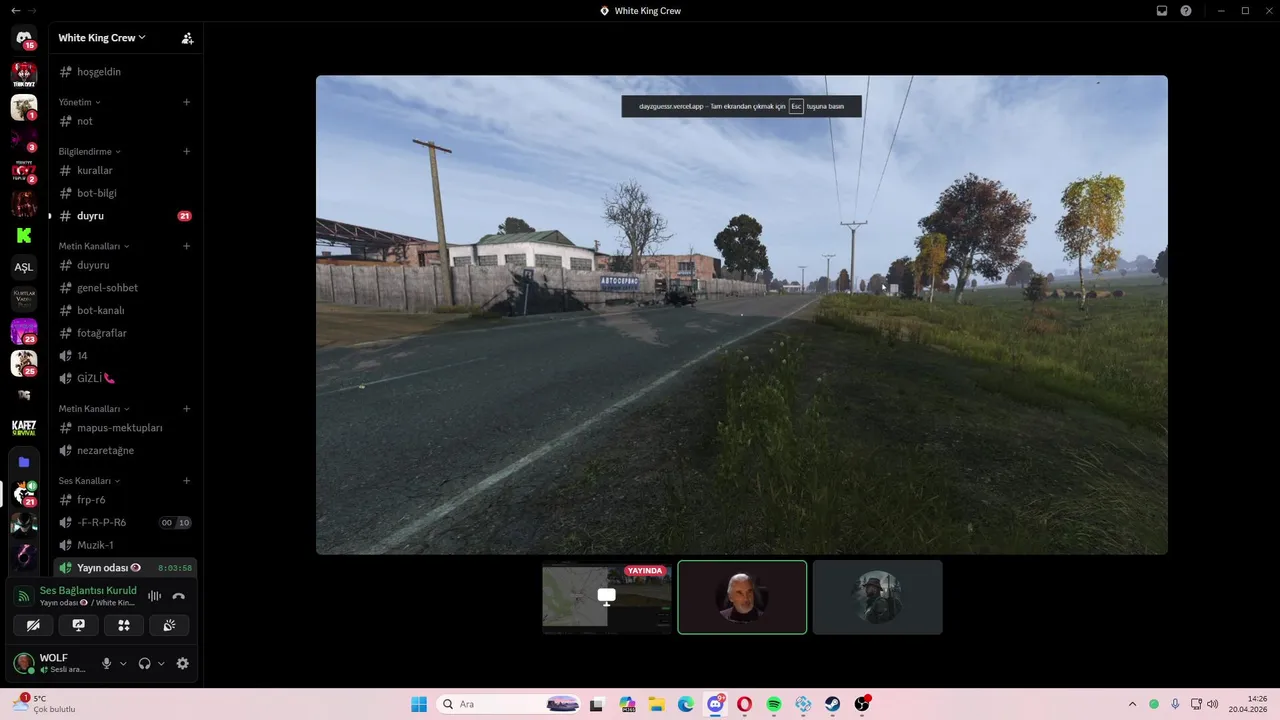This screenshot has height=720, width=1280.
Task: Collapse the Ses Kanalları category
Action: [x=89, y=481]
